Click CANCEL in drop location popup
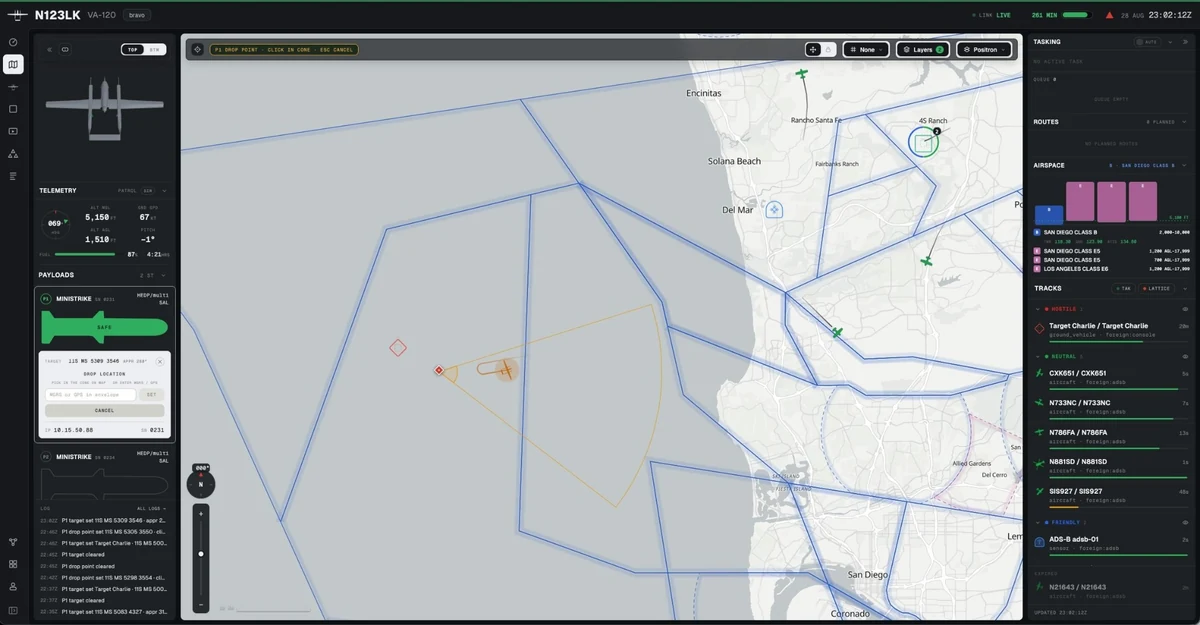The image size is (1200, 625). tap(105, 410)
